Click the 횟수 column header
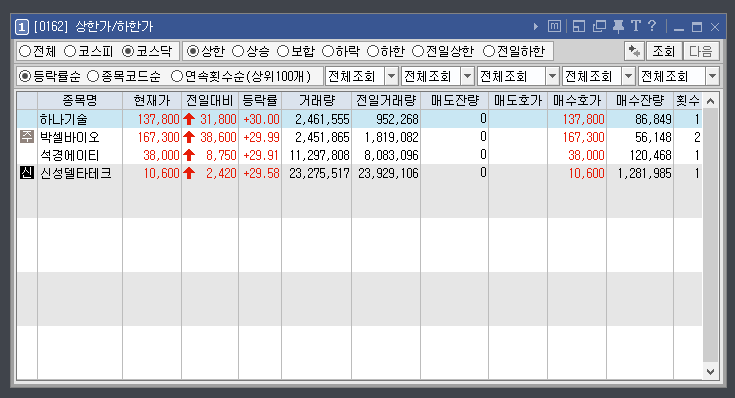735x398 pixels. point(688,101)
